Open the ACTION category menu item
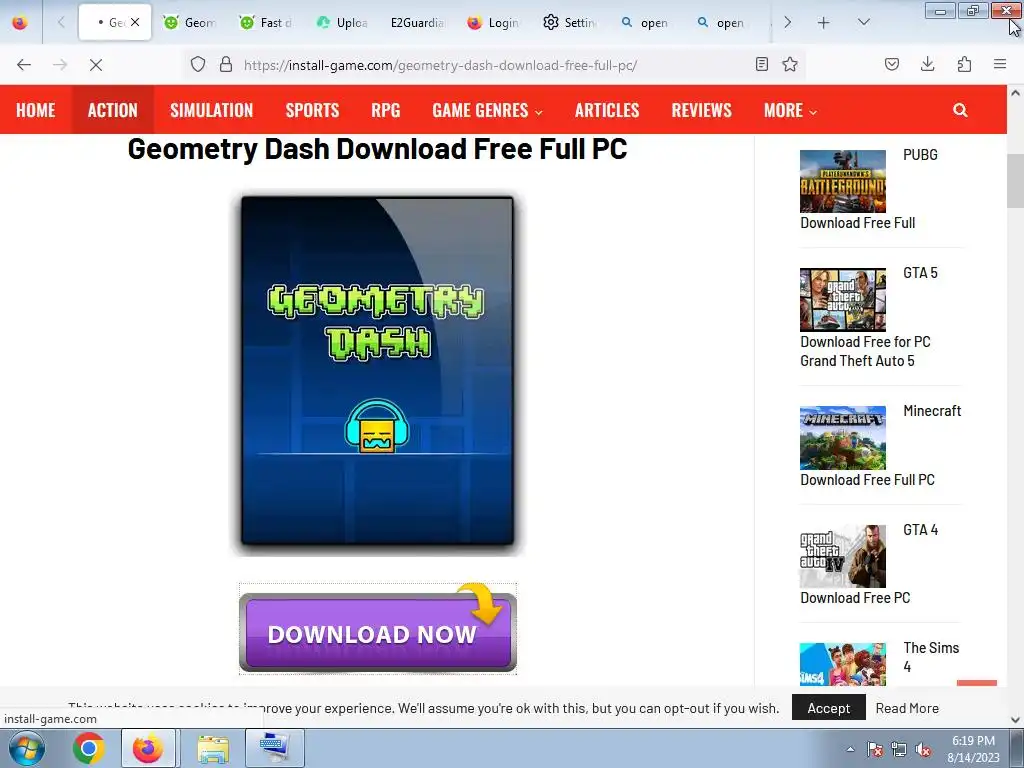This screenshot has height=768, width=1024. coord(112,110)
